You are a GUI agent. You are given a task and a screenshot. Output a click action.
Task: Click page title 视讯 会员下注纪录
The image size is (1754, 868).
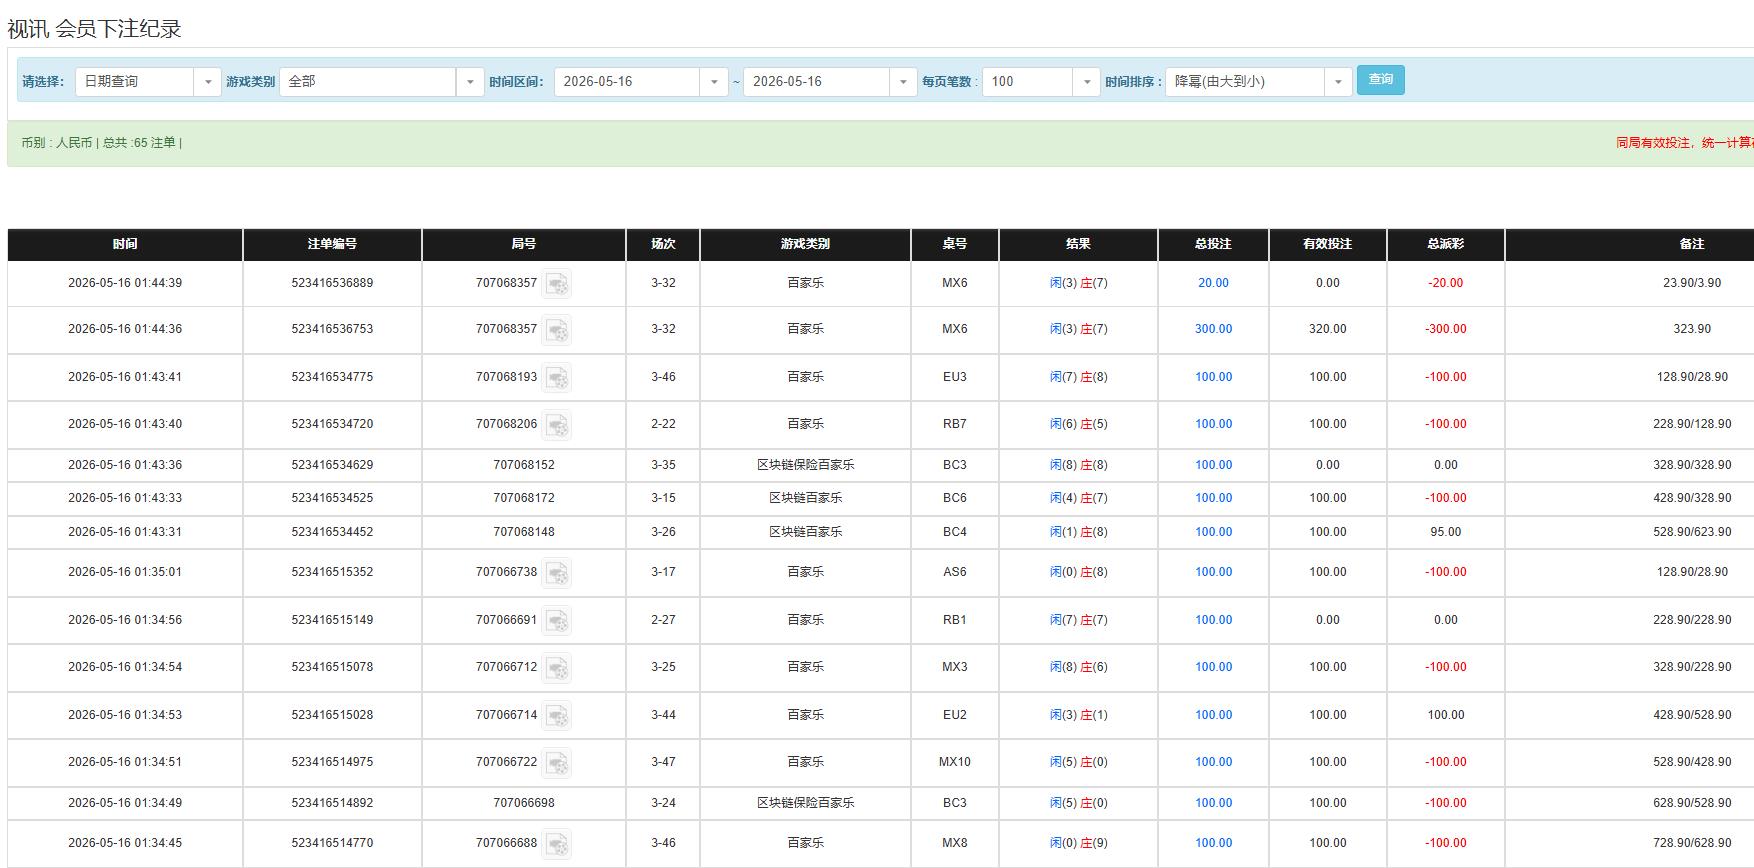click(94, 29)
